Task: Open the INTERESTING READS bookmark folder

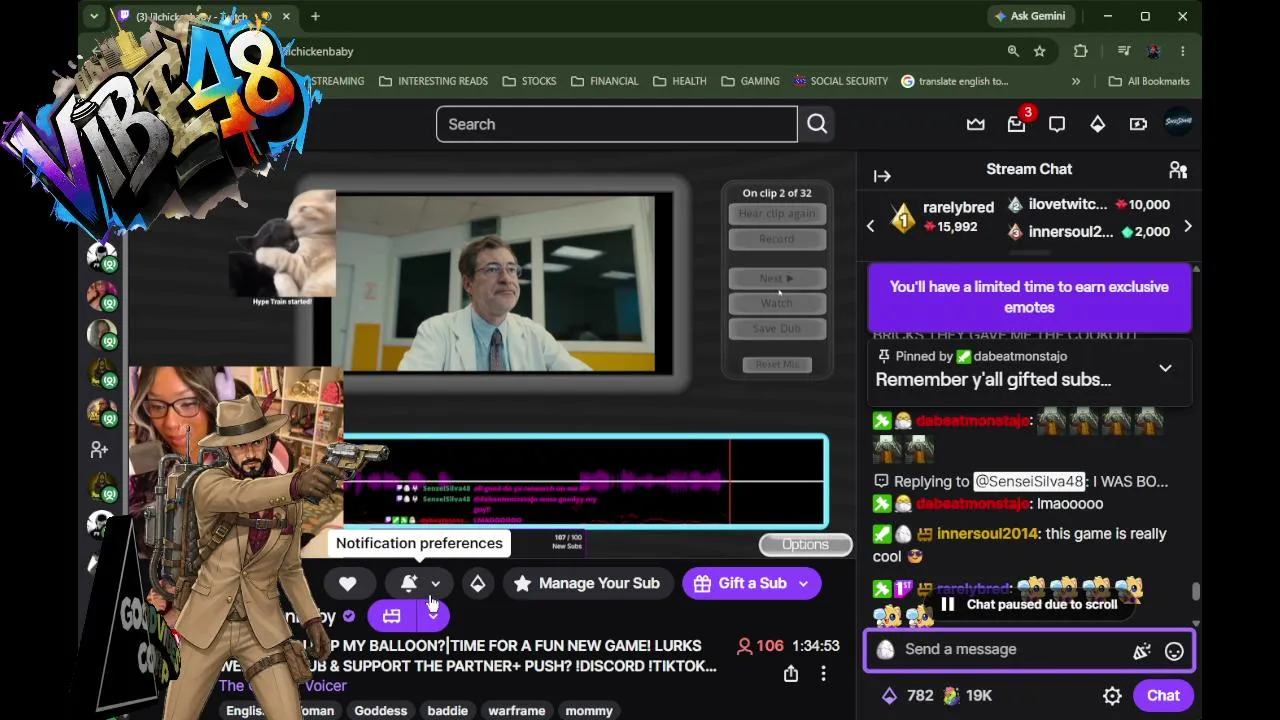Action: [x=433, y=81]
